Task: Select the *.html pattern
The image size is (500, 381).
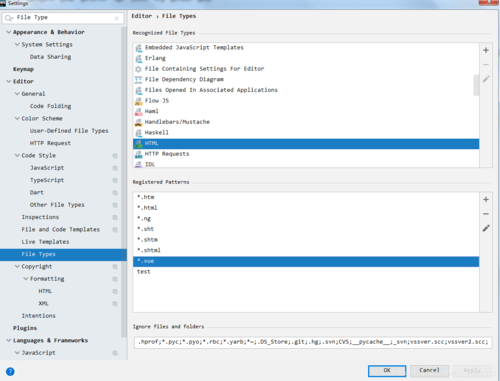Action: tap(306, 208)
